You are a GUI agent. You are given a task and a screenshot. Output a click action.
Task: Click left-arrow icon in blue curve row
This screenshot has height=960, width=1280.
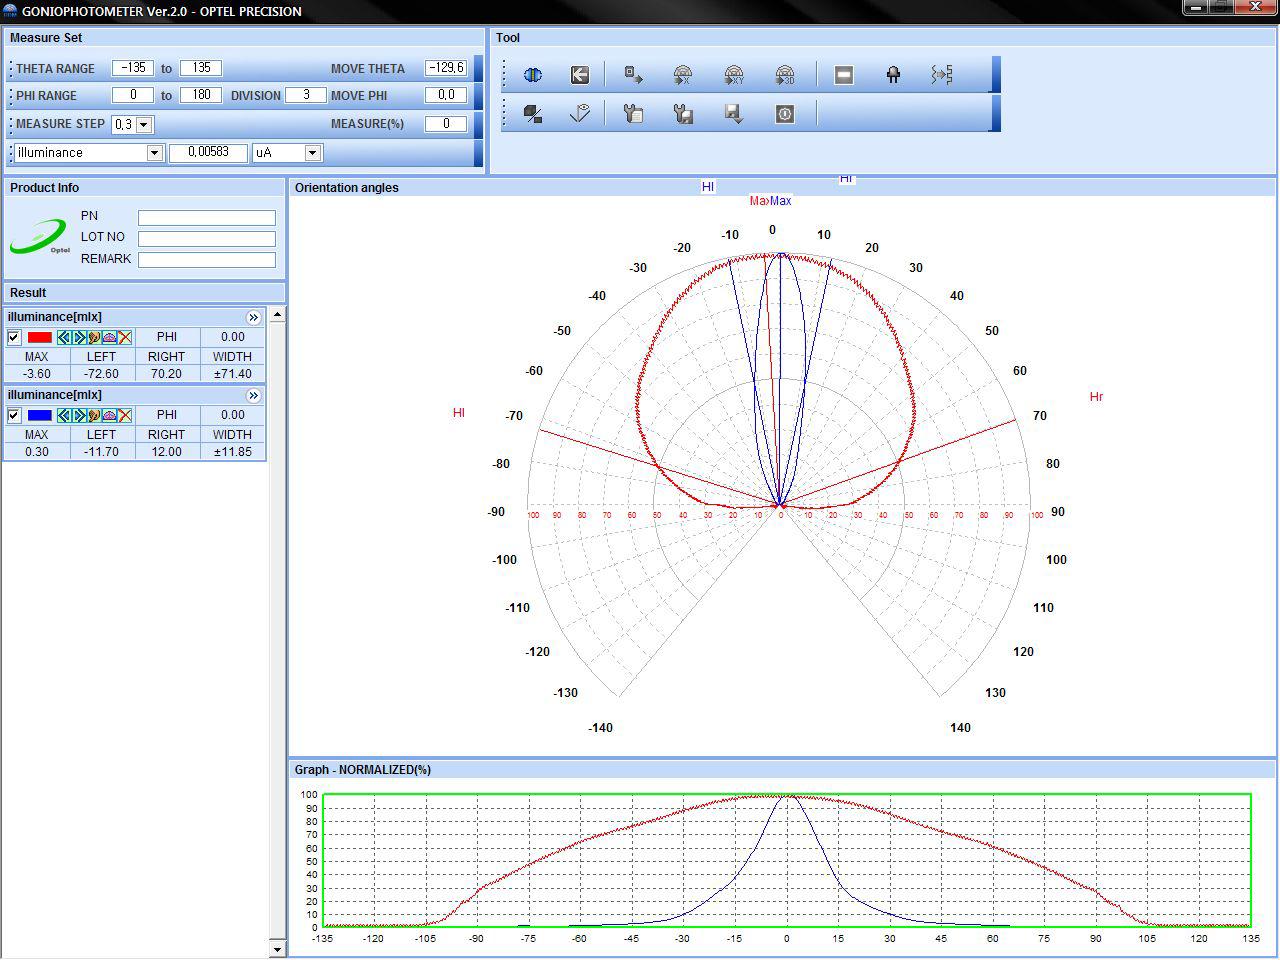[64, 416]
